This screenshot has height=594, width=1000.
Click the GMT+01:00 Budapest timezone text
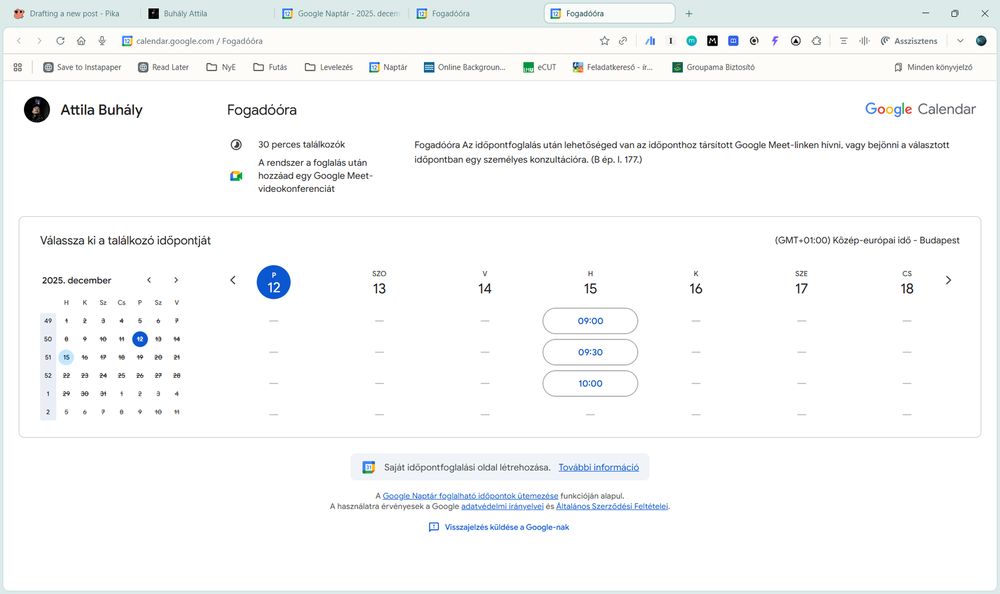click(867, 241)
